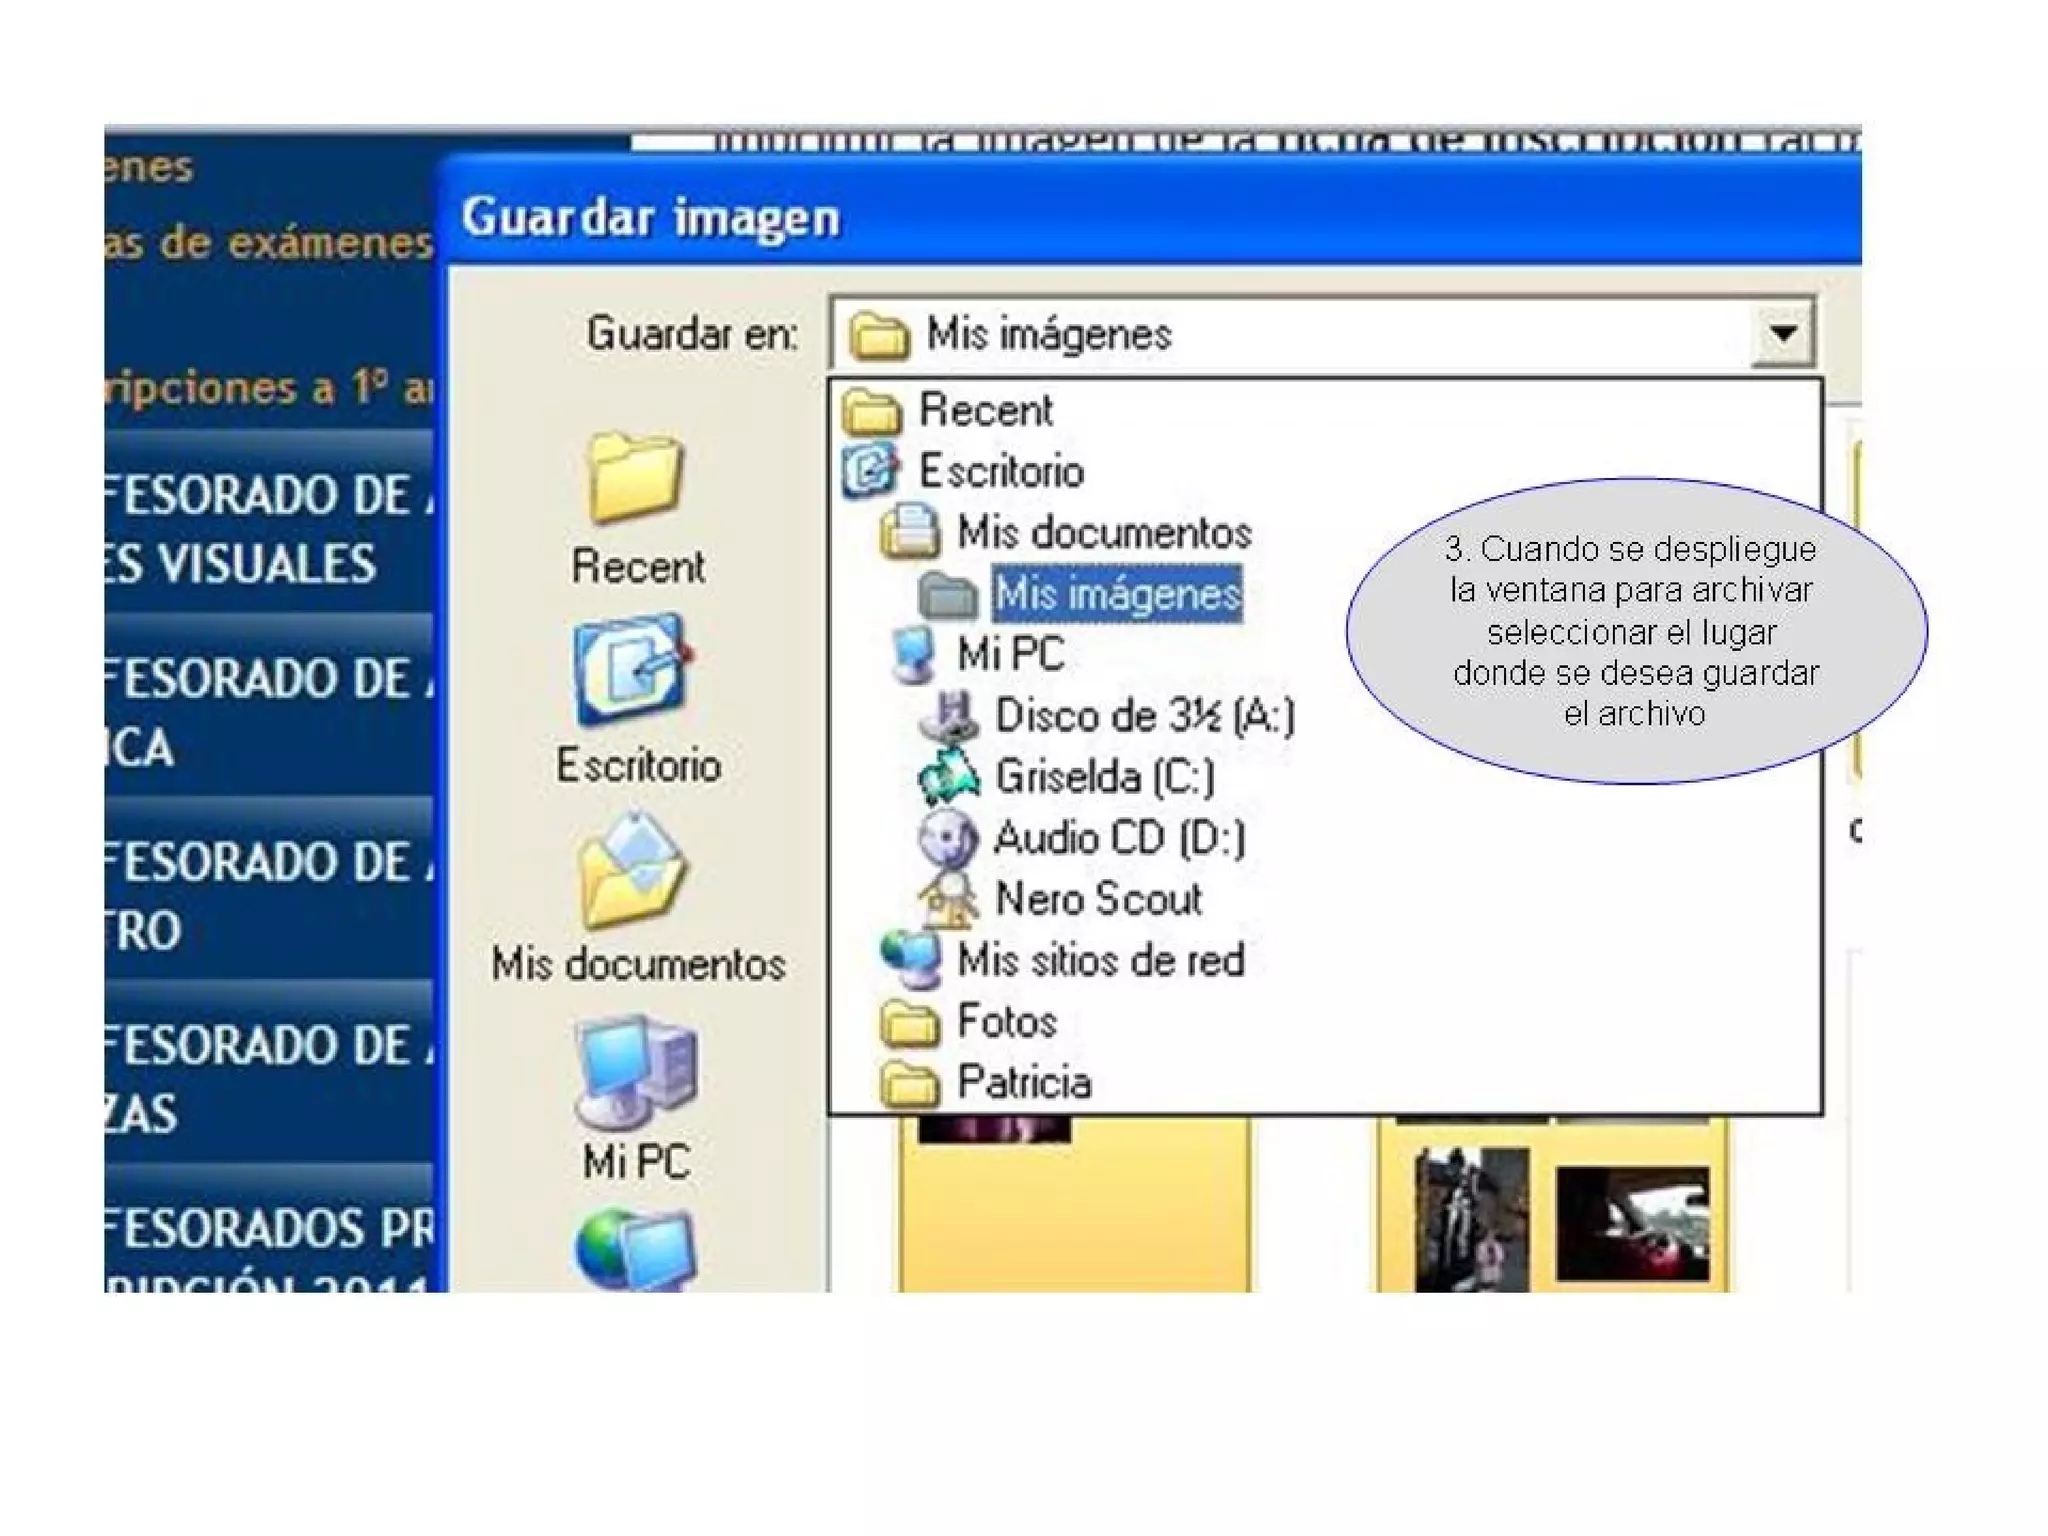Select highlighted Mis imágenes entry
The width and height of the screenshot is (2048, 1536).
click(1117, 594)
